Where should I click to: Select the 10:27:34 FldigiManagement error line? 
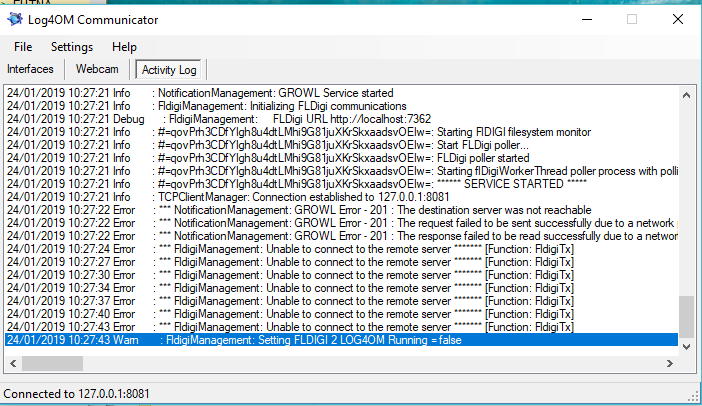coord(342,288)
